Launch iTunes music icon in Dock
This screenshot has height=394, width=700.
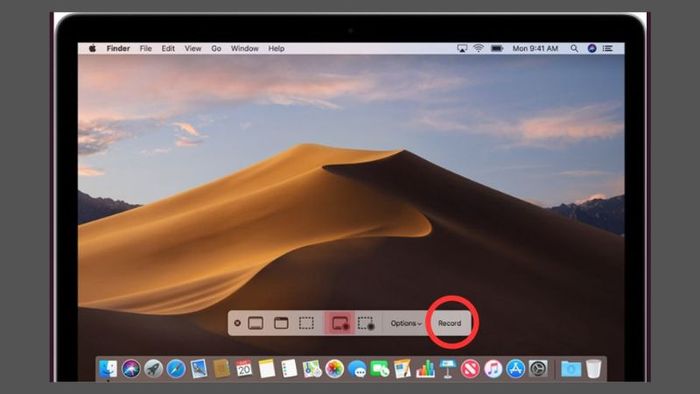493,369
